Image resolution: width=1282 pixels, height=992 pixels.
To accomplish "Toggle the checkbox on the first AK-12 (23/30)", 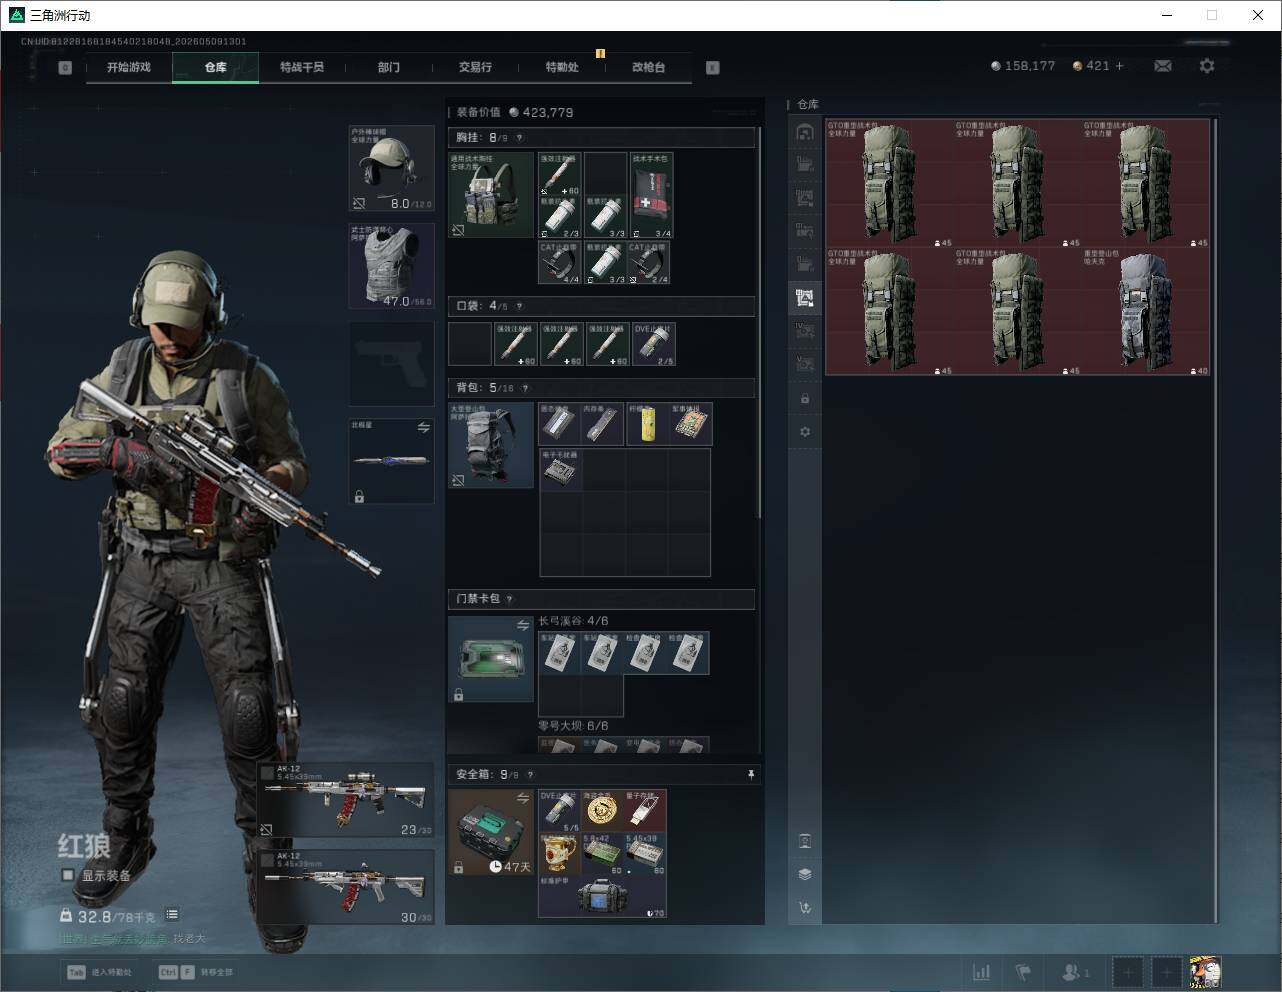I will [267, 773].
